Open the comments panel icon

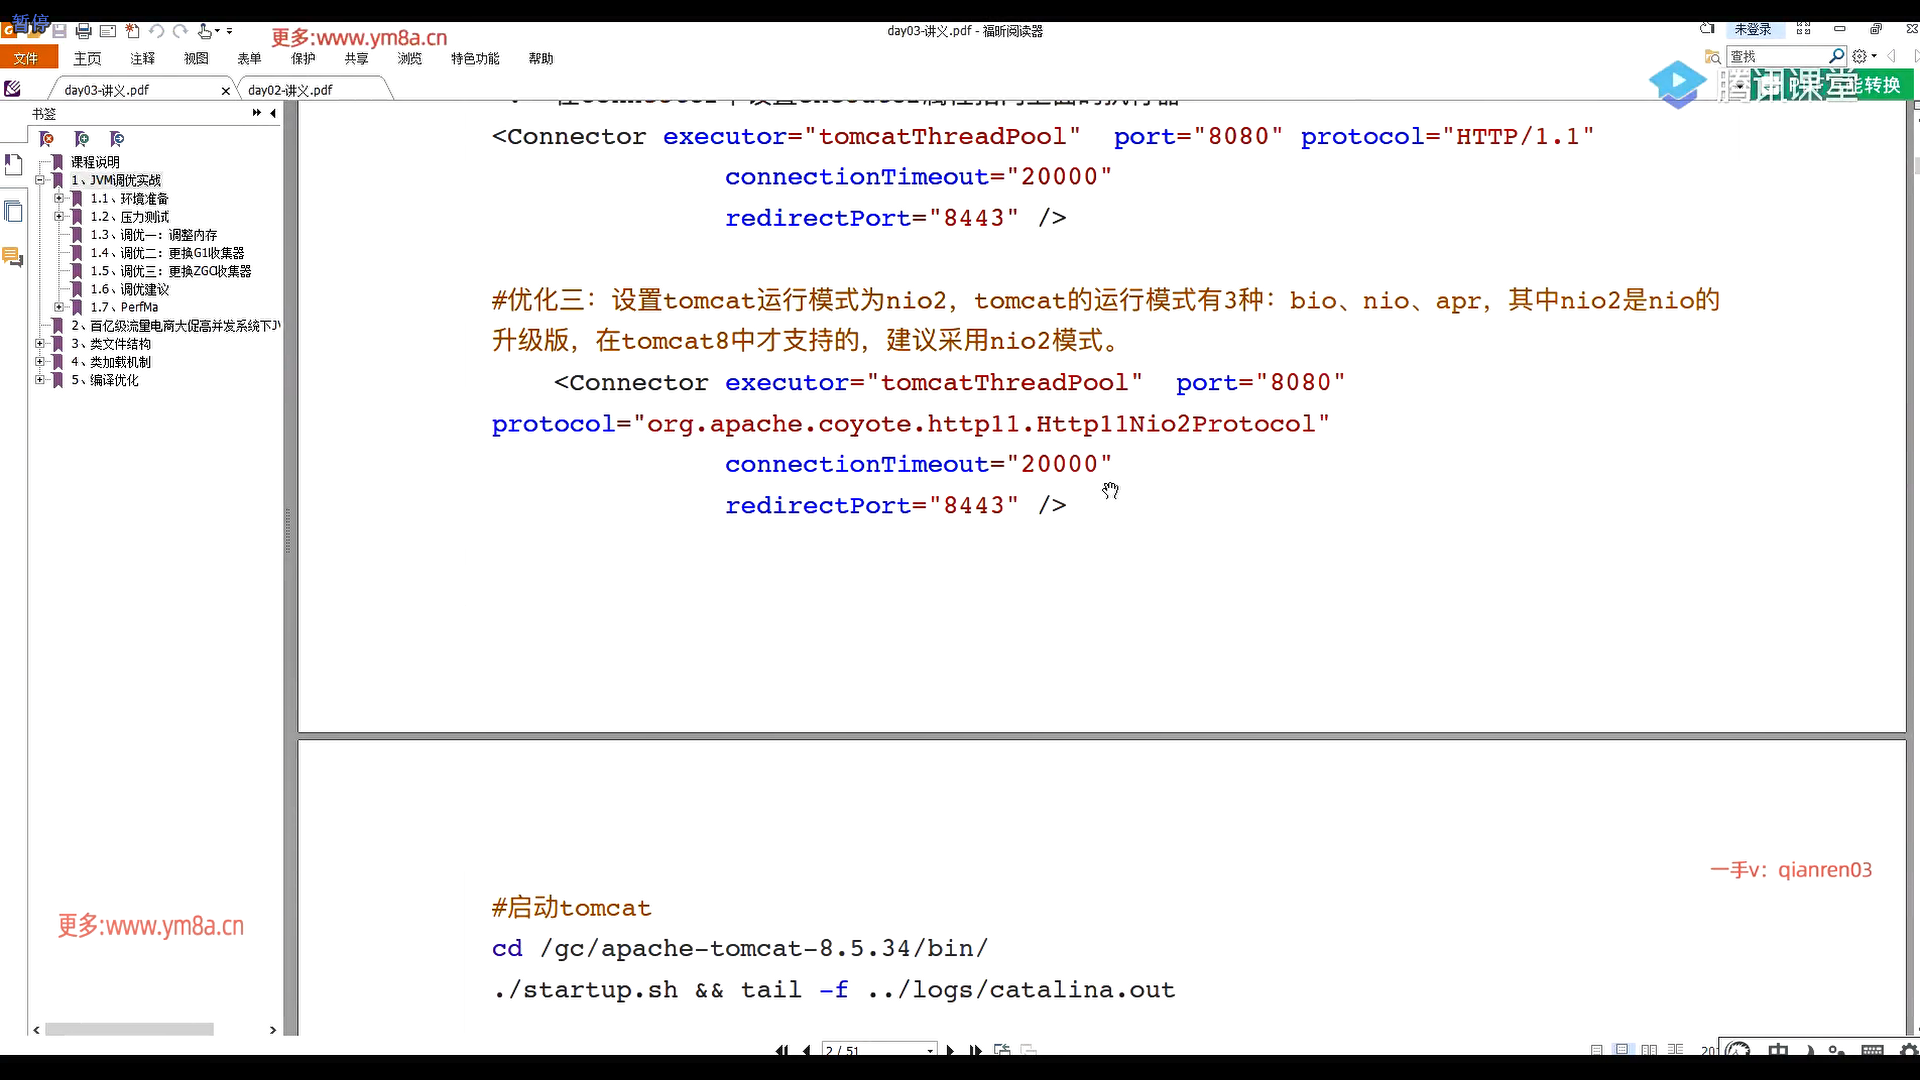pyautogui.click(x=13, y=257)
